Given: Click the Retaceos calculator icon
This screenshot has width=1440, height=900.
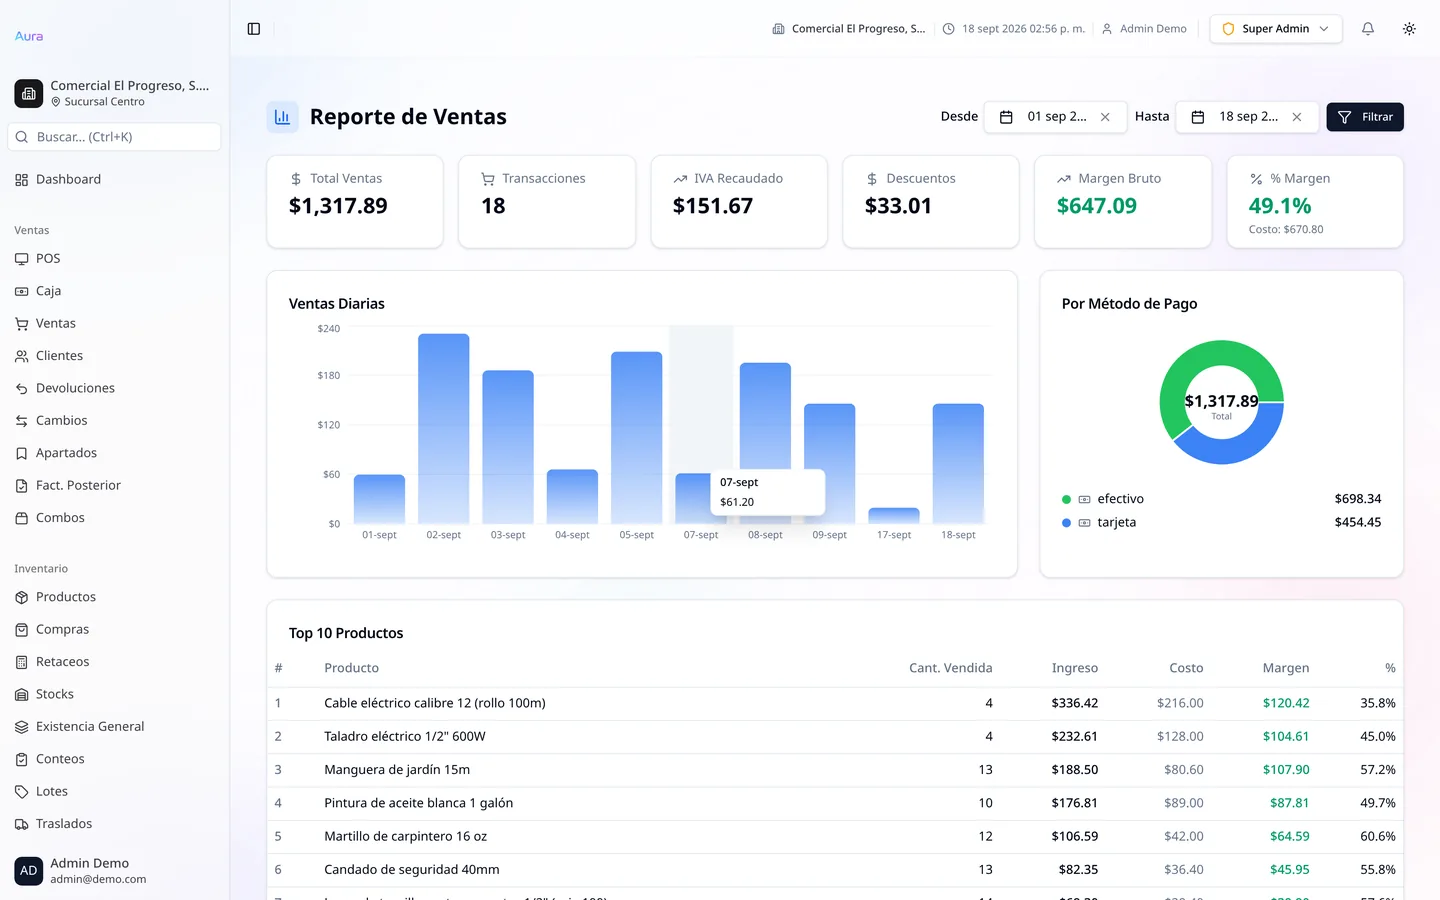Looking at the screenshot, I should [22, 662].
